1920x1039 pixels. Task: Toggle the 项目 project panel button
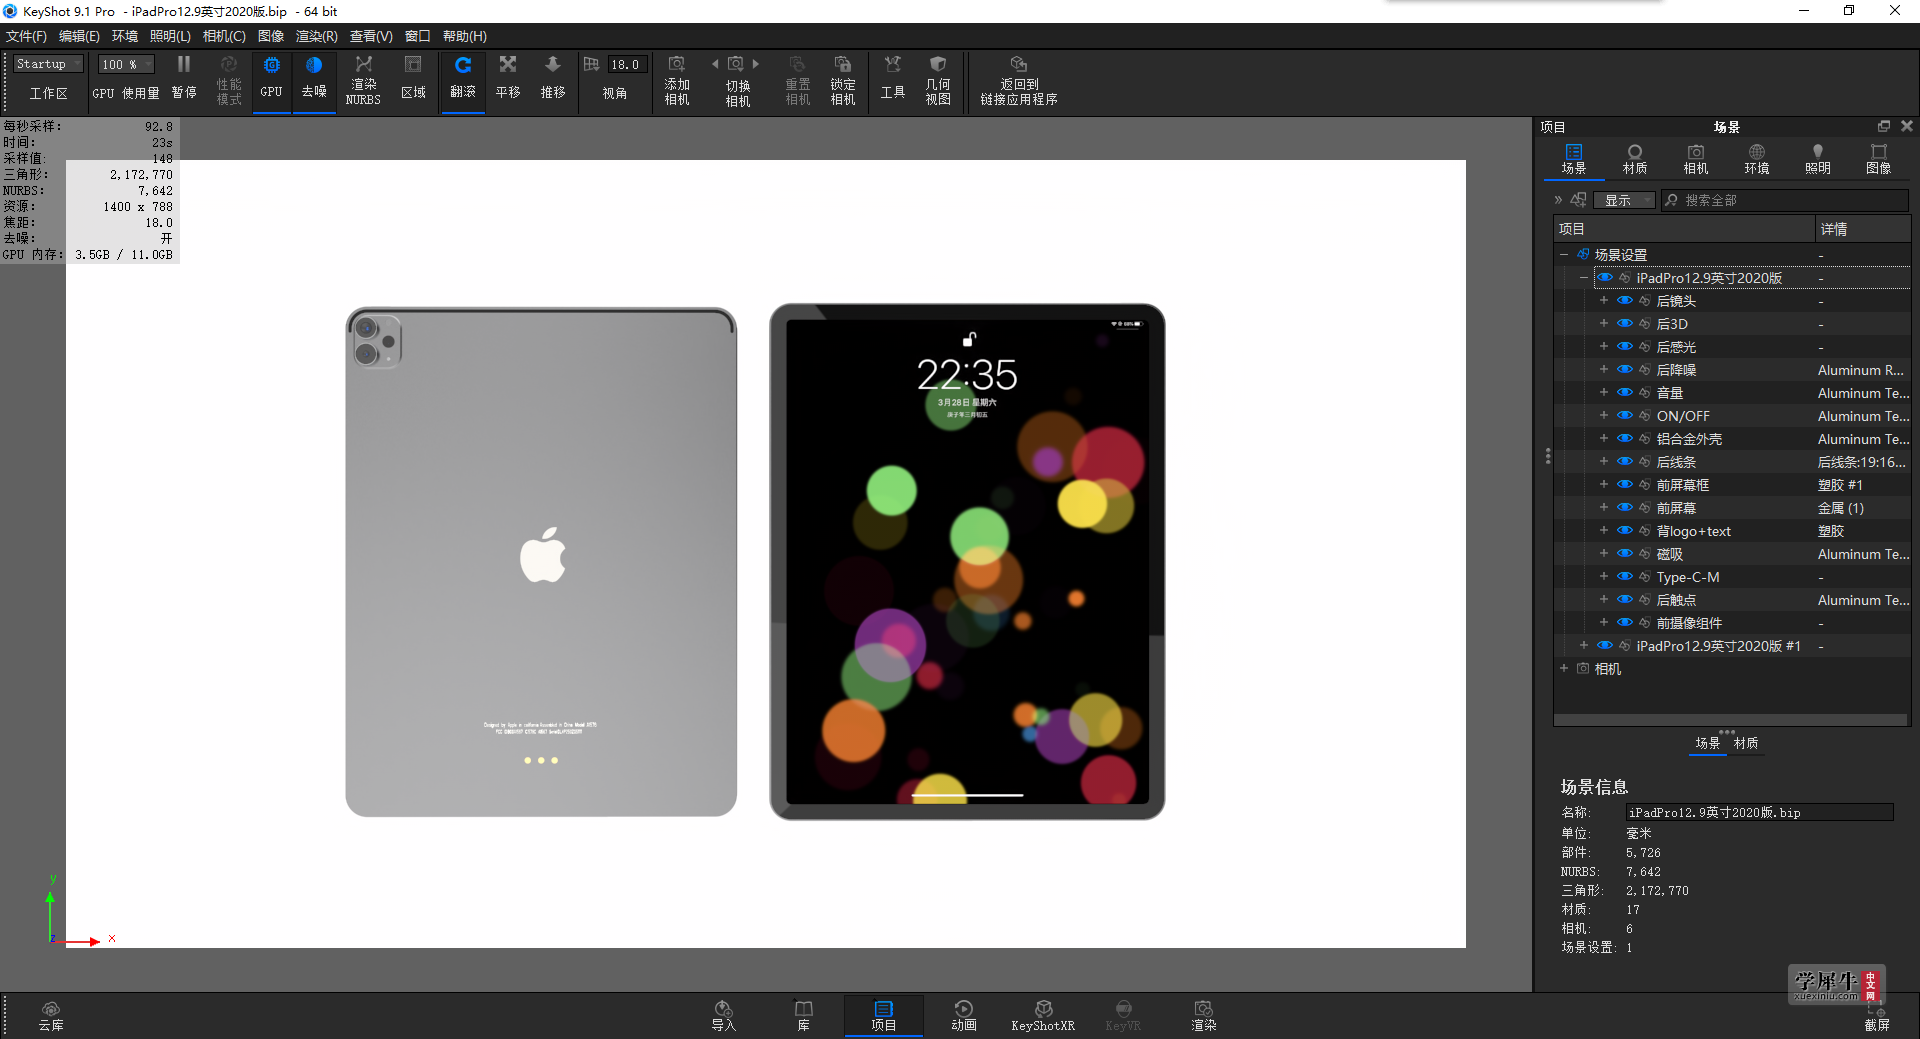click(x=883, y=1016)
